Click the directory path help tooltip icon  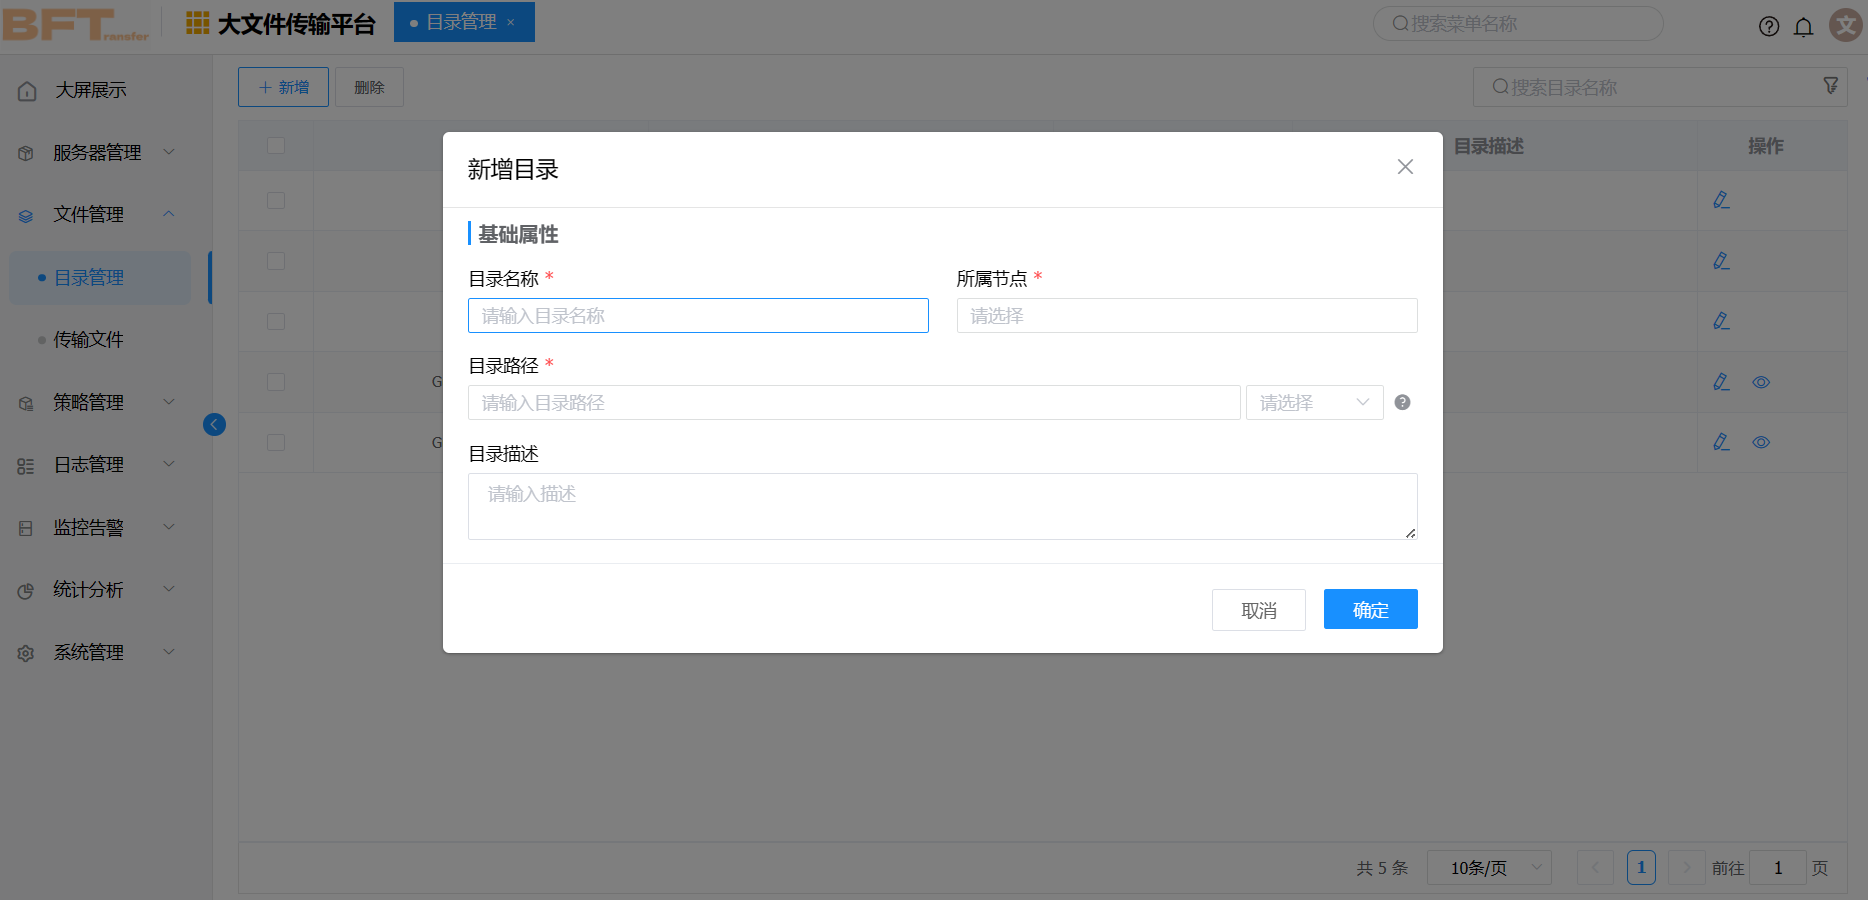(1402, 402)
